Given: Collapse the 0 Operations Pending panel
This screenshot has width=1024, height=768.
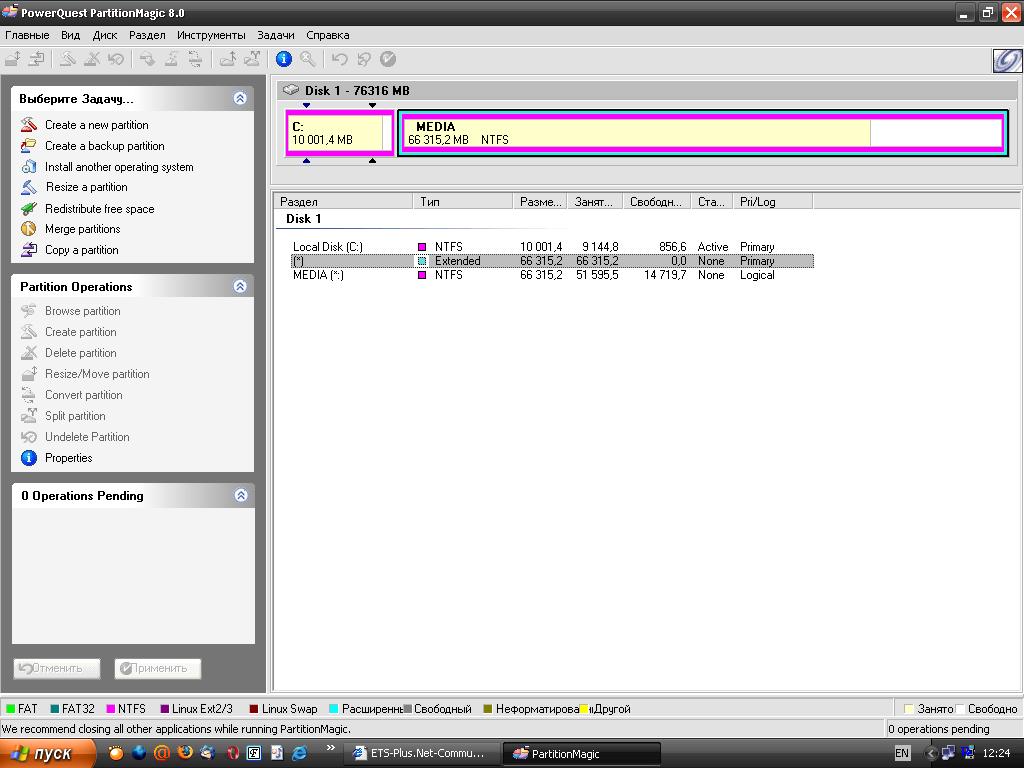Looking at the screenshot, I should click(x=240, y=496).
